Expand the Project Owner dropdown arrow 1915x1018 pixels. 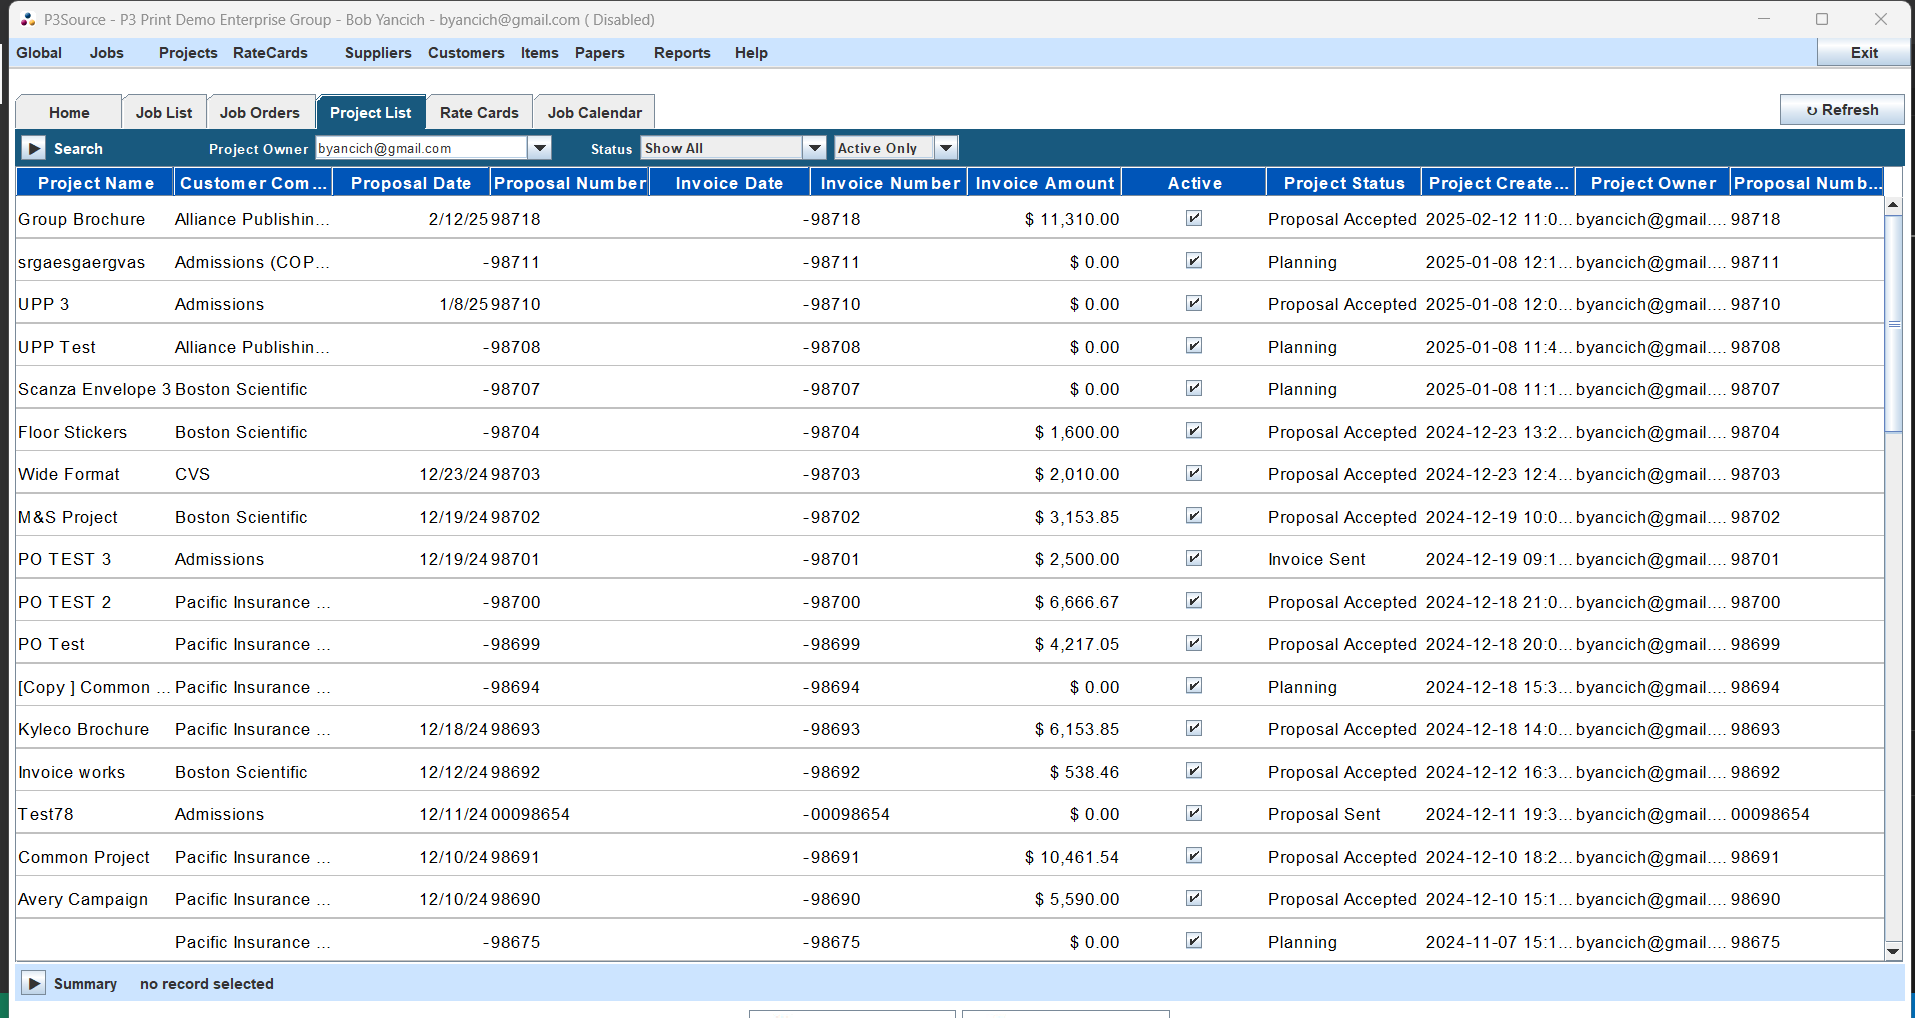pyautogui.click(x=539, y=147)
